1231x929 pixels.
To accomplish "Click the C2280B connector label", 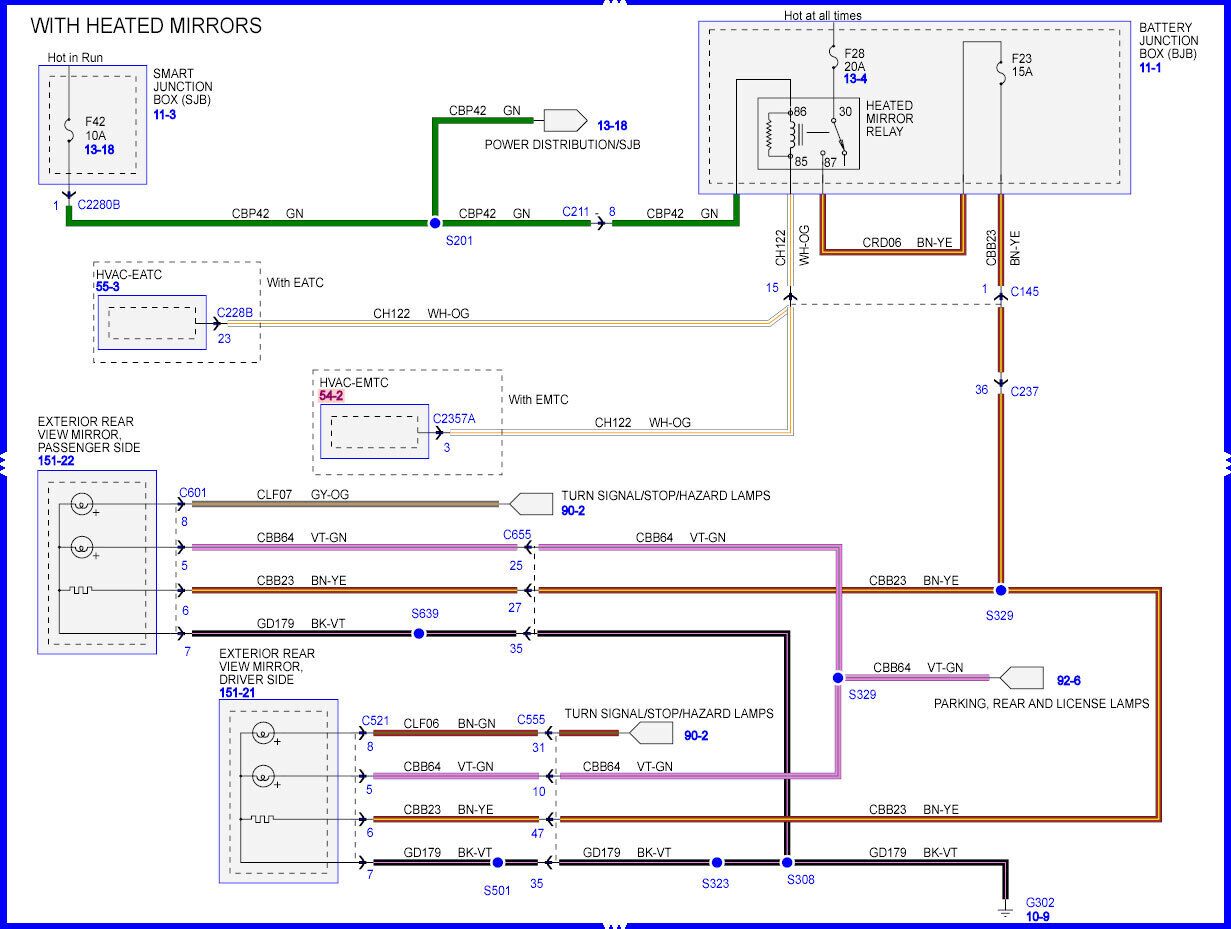I will 100,205.
